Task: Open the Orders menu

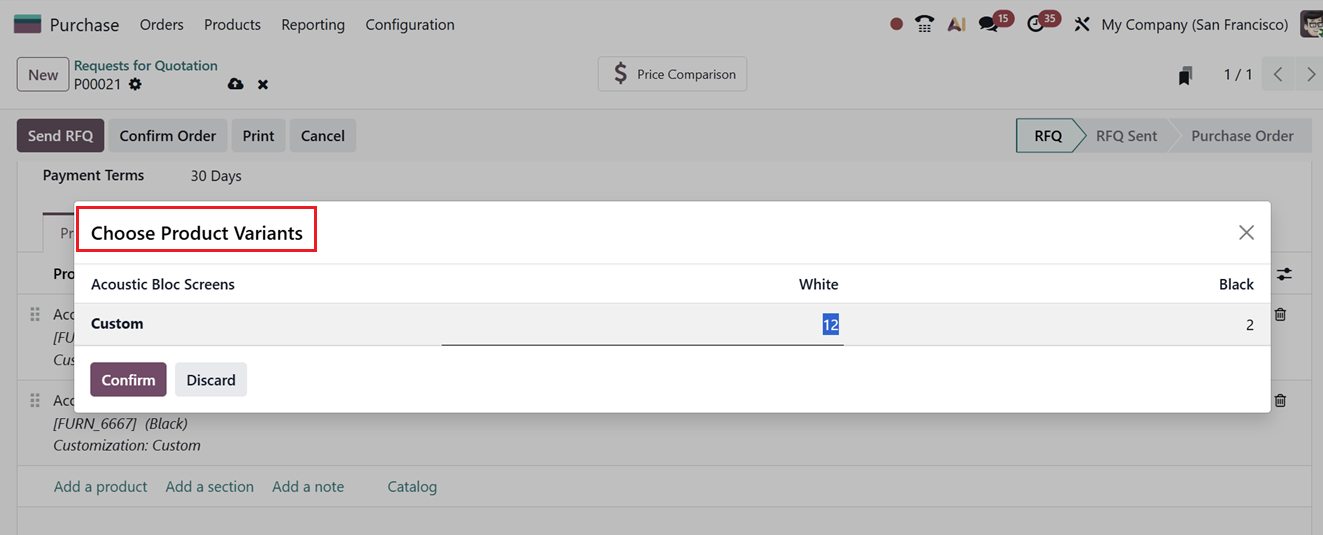Action: tap(161, 24)
